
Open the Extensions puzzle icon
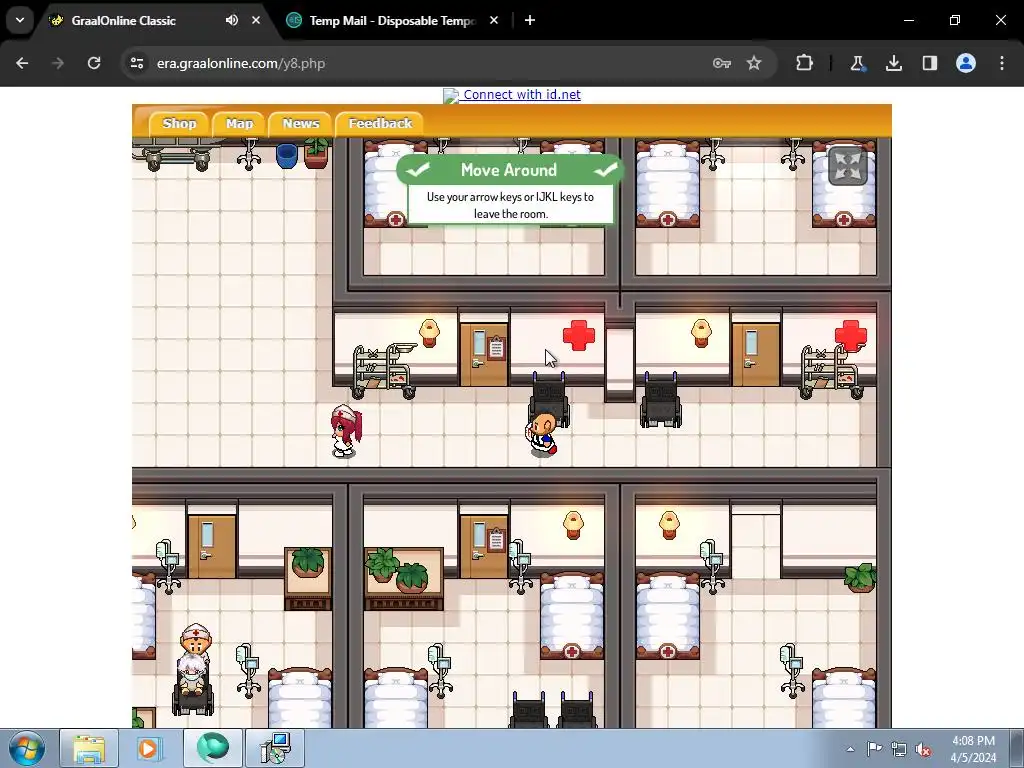click(x=805, y=63)
